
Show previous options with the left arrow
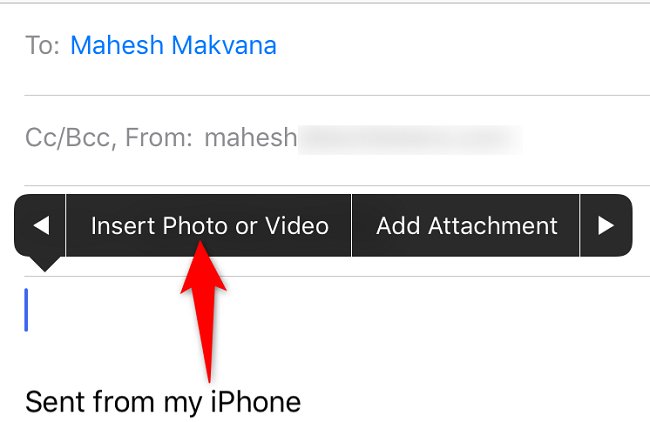(x=40, y=226)
